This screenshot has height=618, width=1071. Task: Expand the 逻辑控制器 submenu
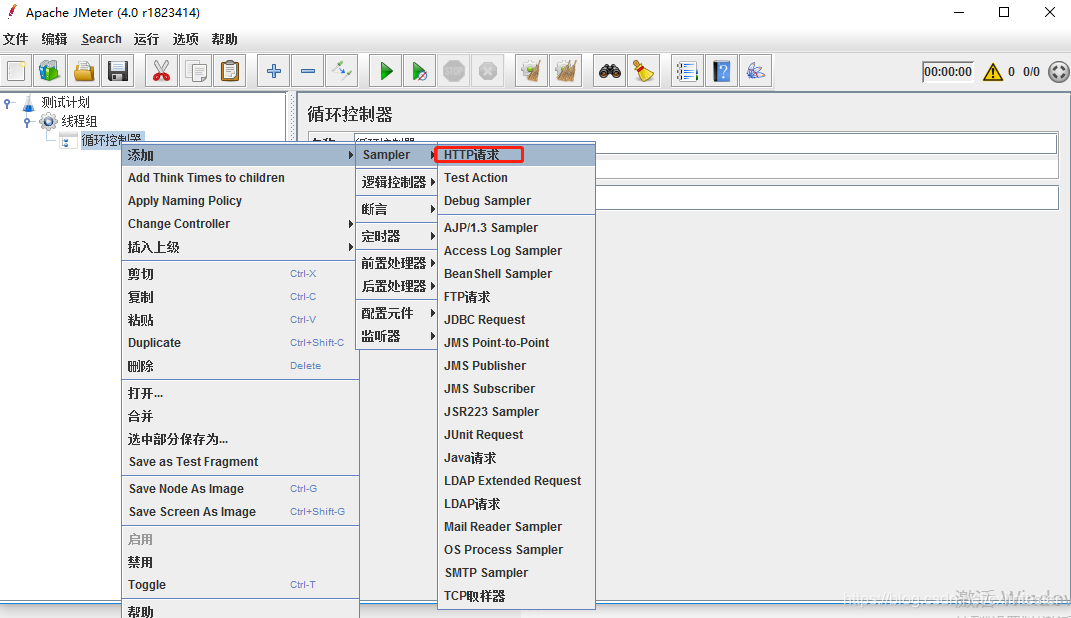pyautogui.click(x=397, y=182)
